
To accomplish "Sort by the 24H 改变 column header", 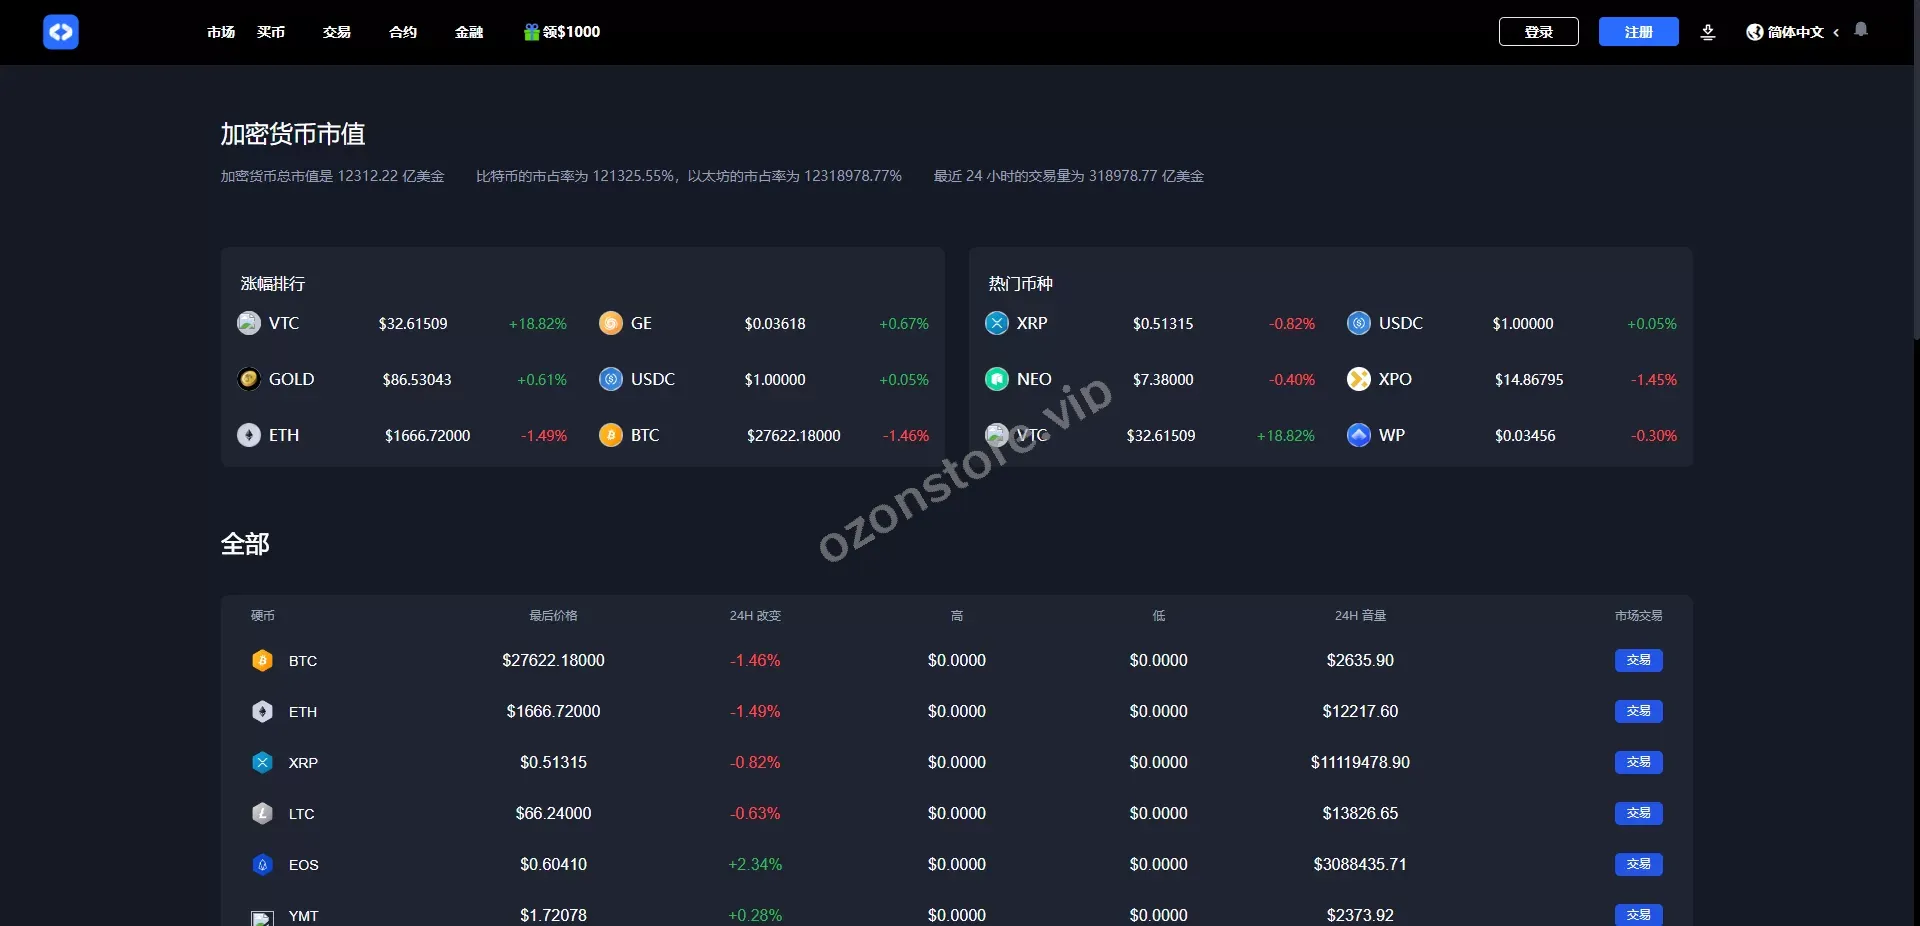I will tap(755, 616).
